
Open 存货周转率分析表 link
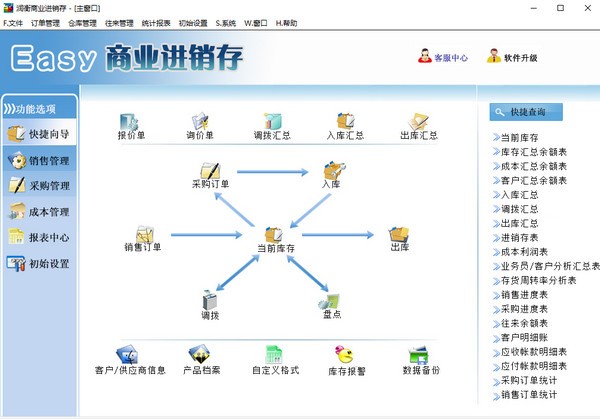tap(535, 280)
